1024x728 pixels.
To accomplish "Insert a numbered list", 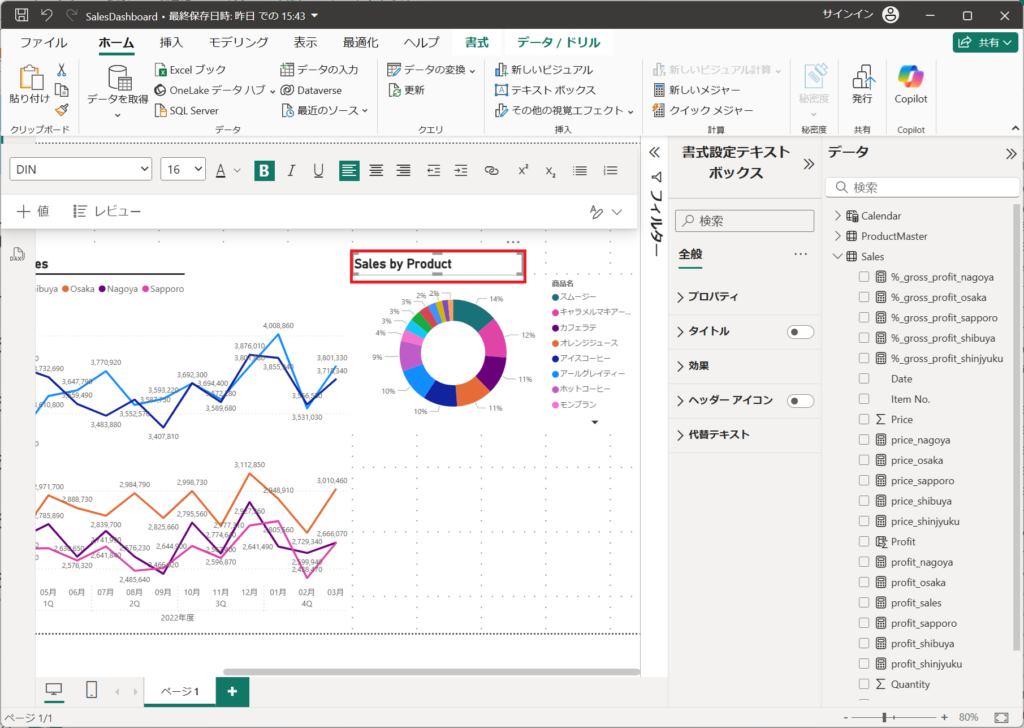I will coord(611,170).
